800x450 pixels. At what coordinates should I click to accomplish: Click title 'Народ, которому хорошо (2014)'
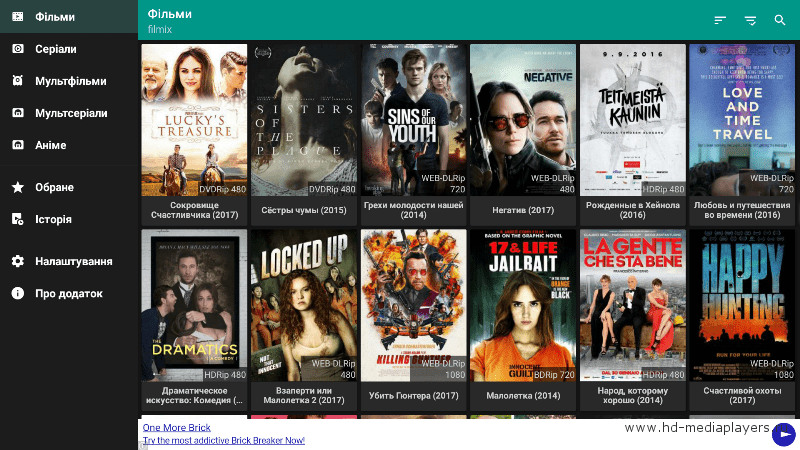[x=633, y=395]
